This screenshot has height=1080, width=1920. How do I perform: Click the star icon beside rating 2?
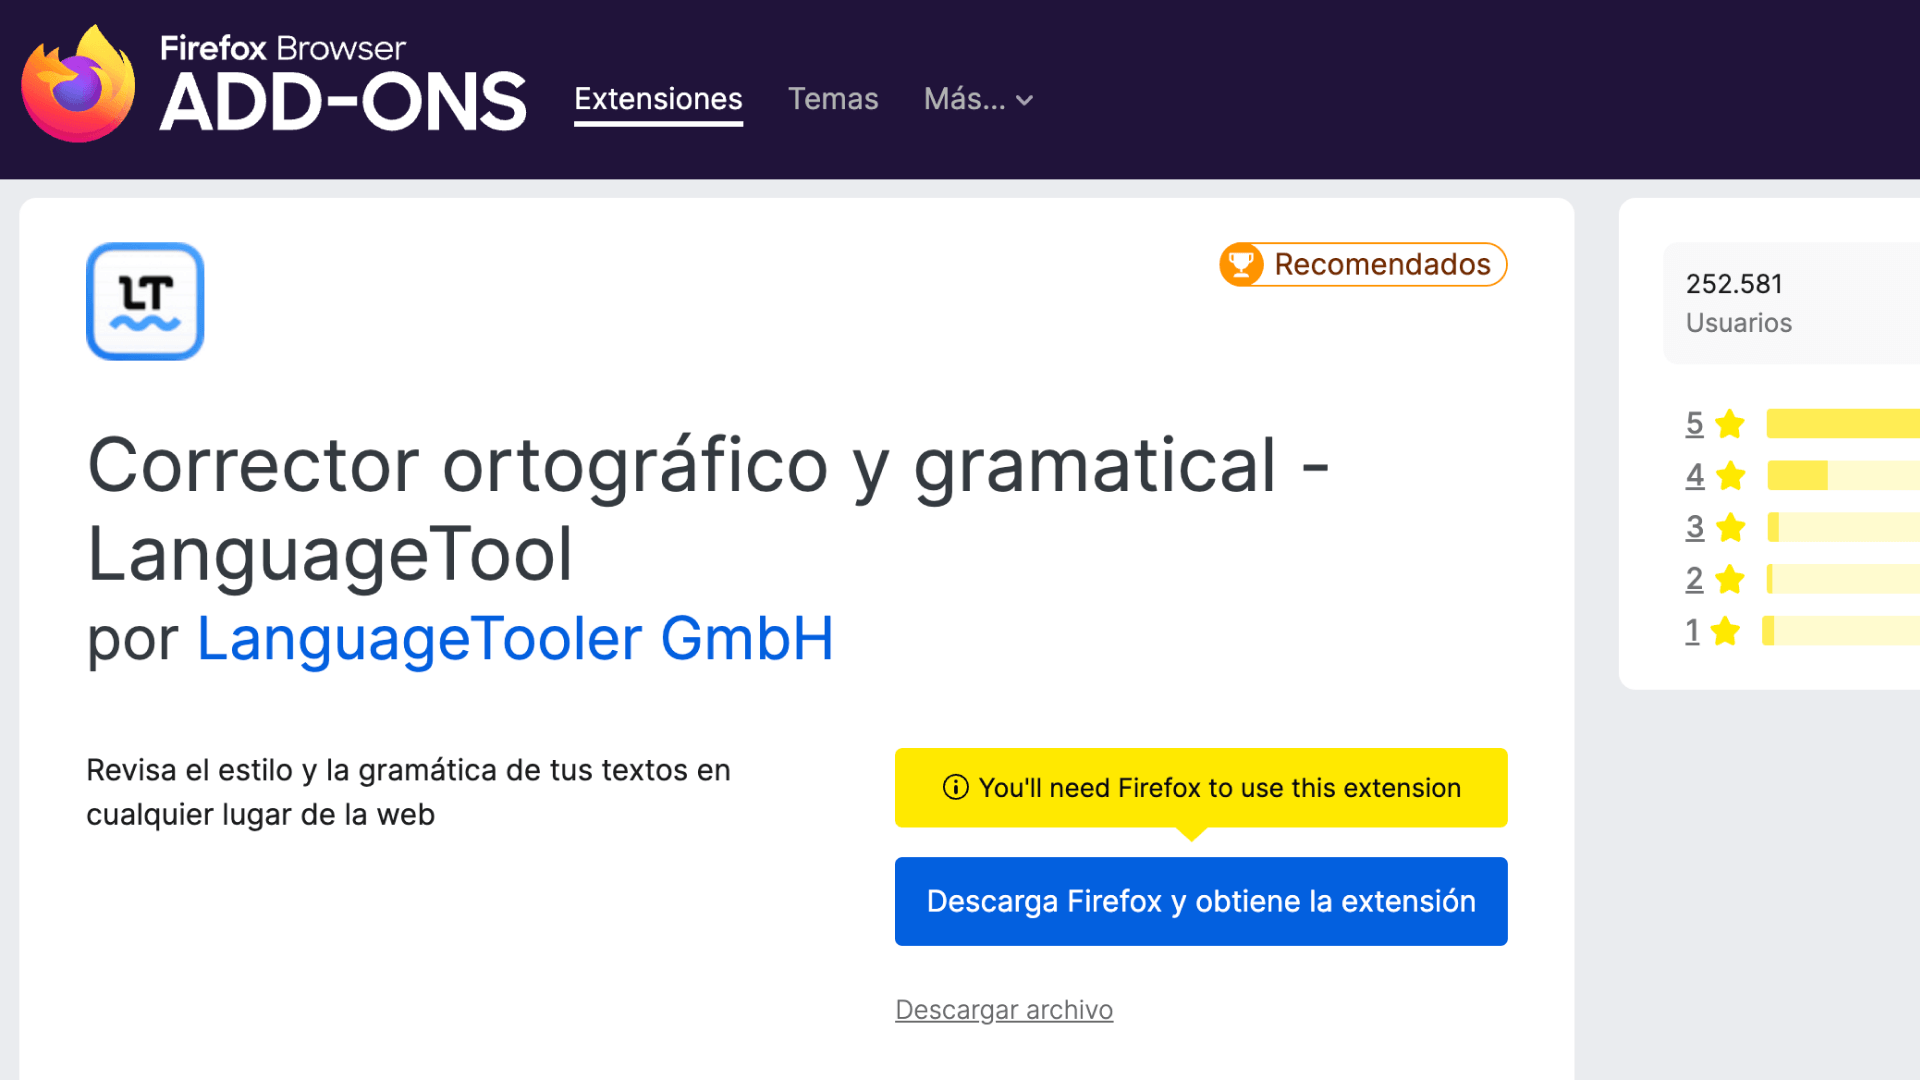(x=1730, y=579)
